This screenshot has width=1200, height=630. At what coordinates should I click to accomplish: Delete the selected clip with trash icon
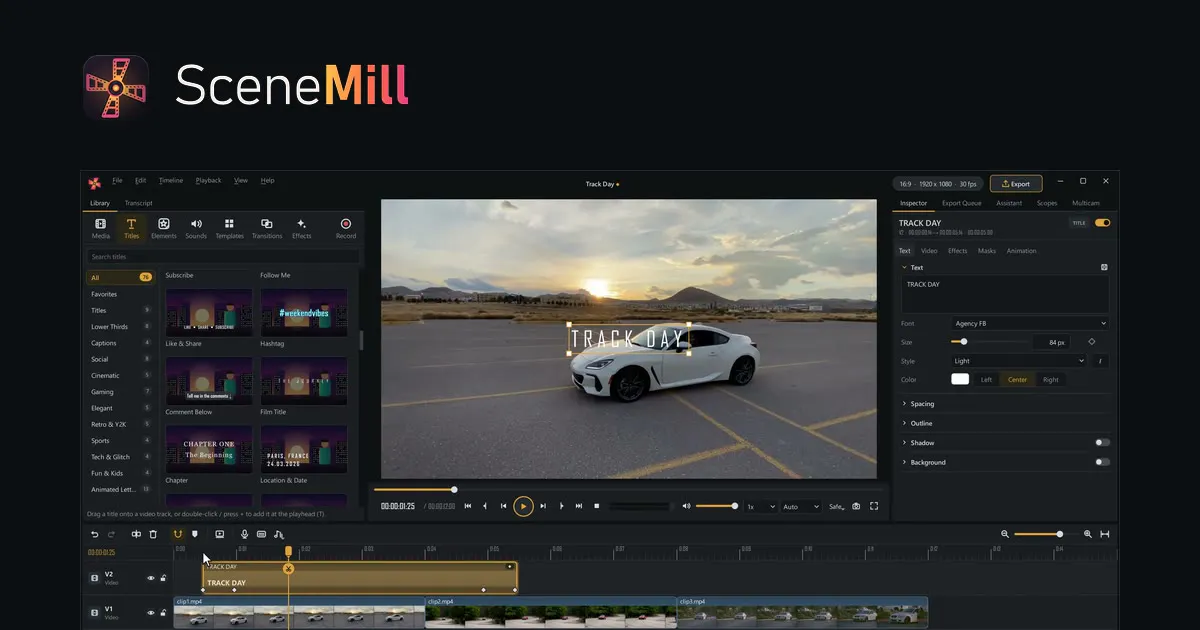[153, 534]
